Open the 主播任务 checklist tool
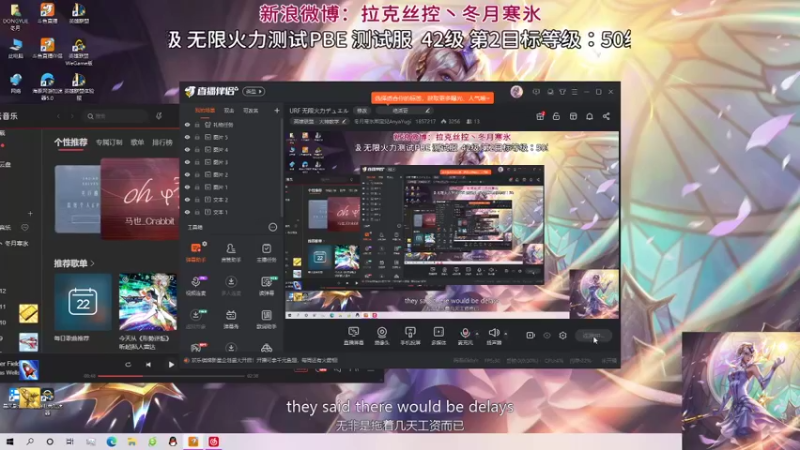The image size is (800, 450). (x=266, y=252)
